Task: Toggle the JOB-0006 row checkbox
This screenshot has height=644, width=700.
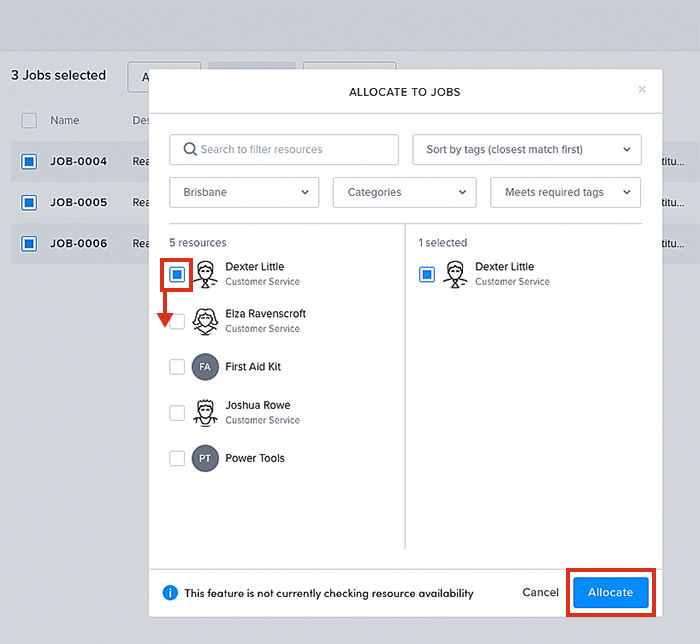Action: 29,244
